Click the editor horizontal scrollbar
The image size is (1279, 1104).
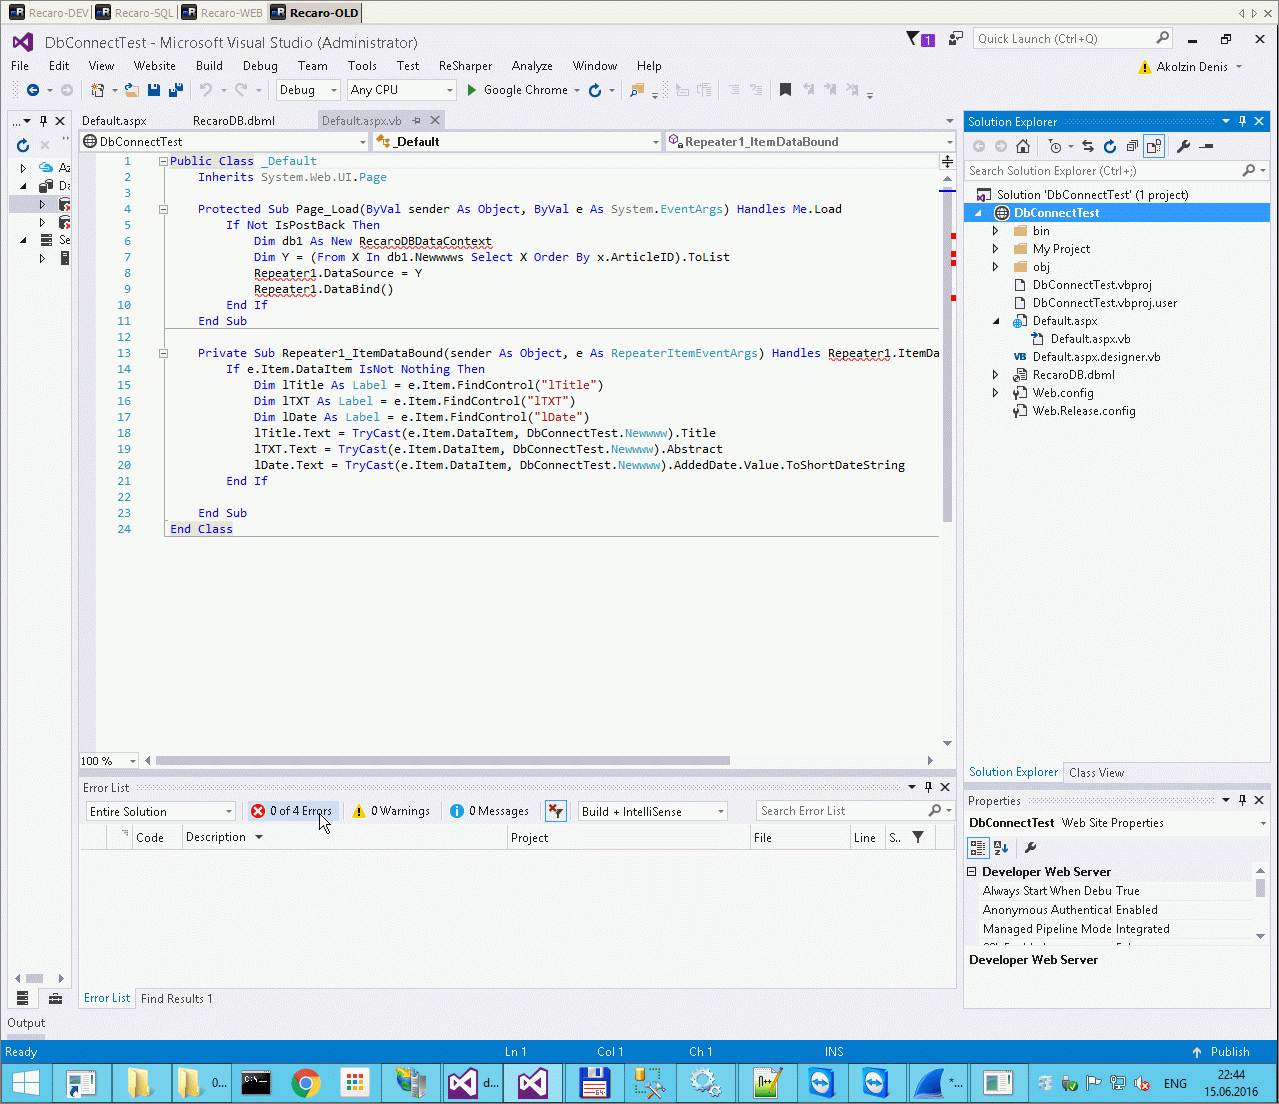pos(442,760)
